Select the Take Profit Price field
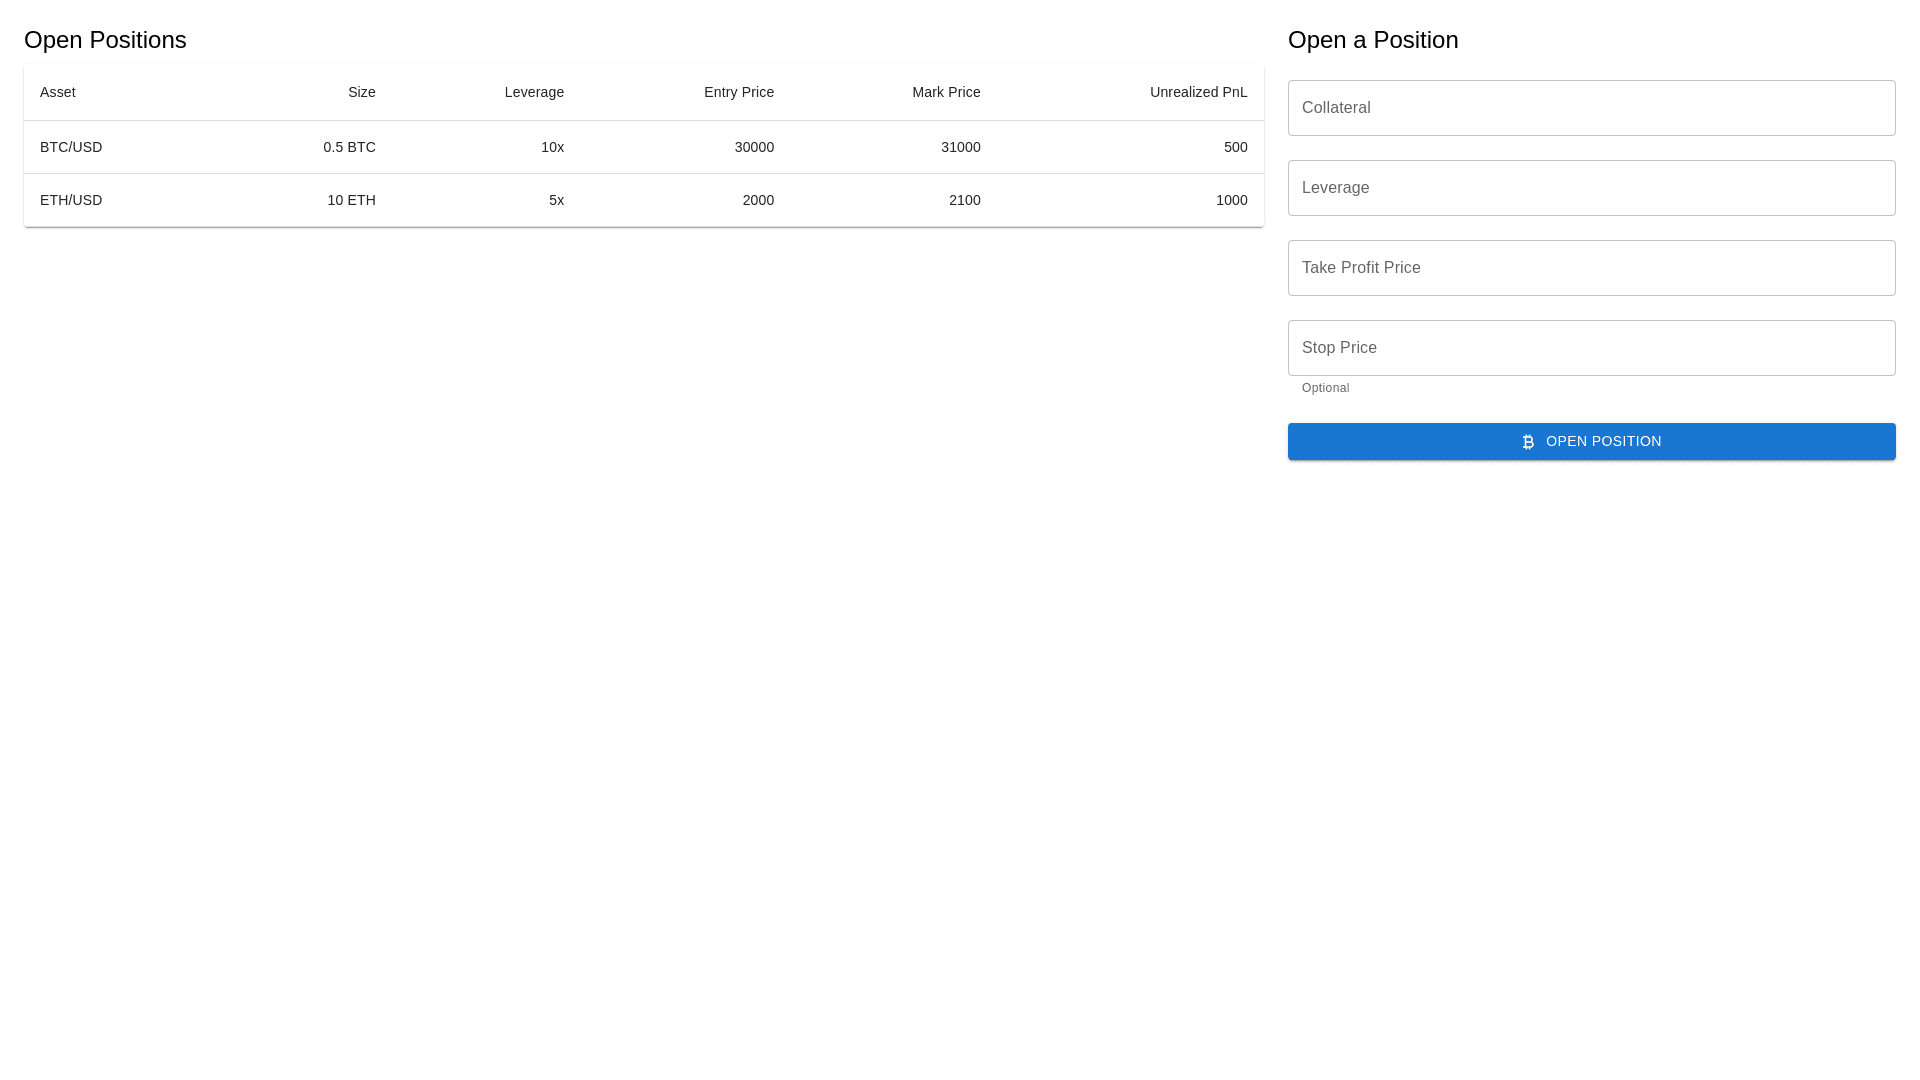Screen dimensions: 1920x1080 (1591, 268)
